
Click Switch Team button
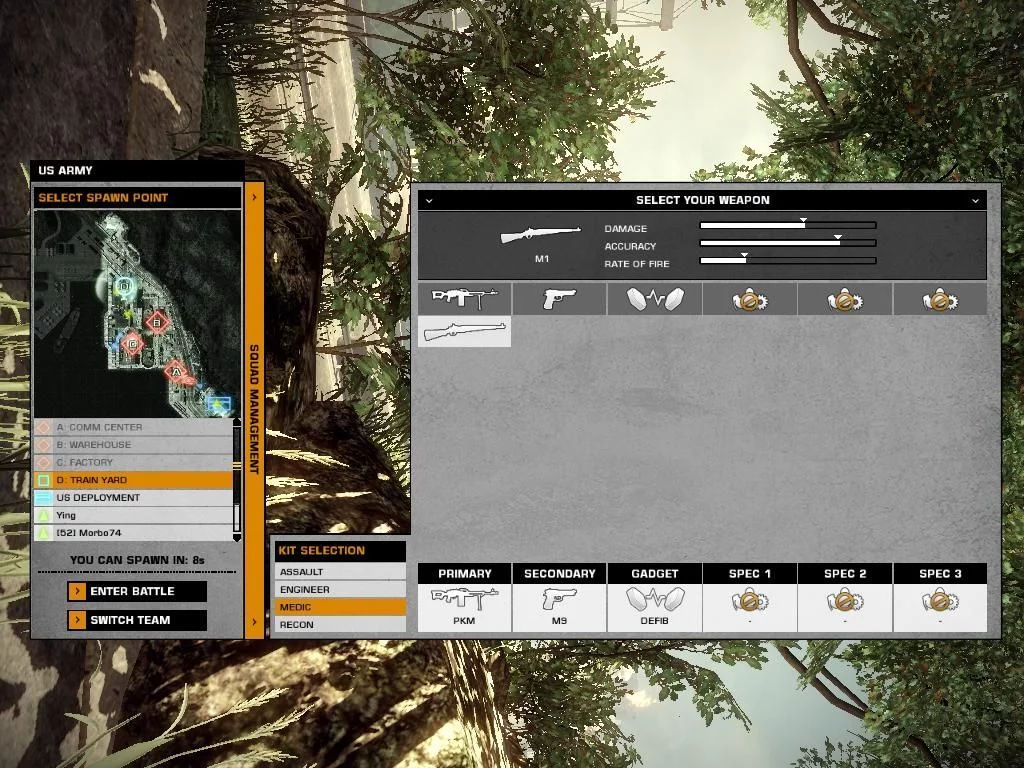pyautogui.click(x=137, y=620)
